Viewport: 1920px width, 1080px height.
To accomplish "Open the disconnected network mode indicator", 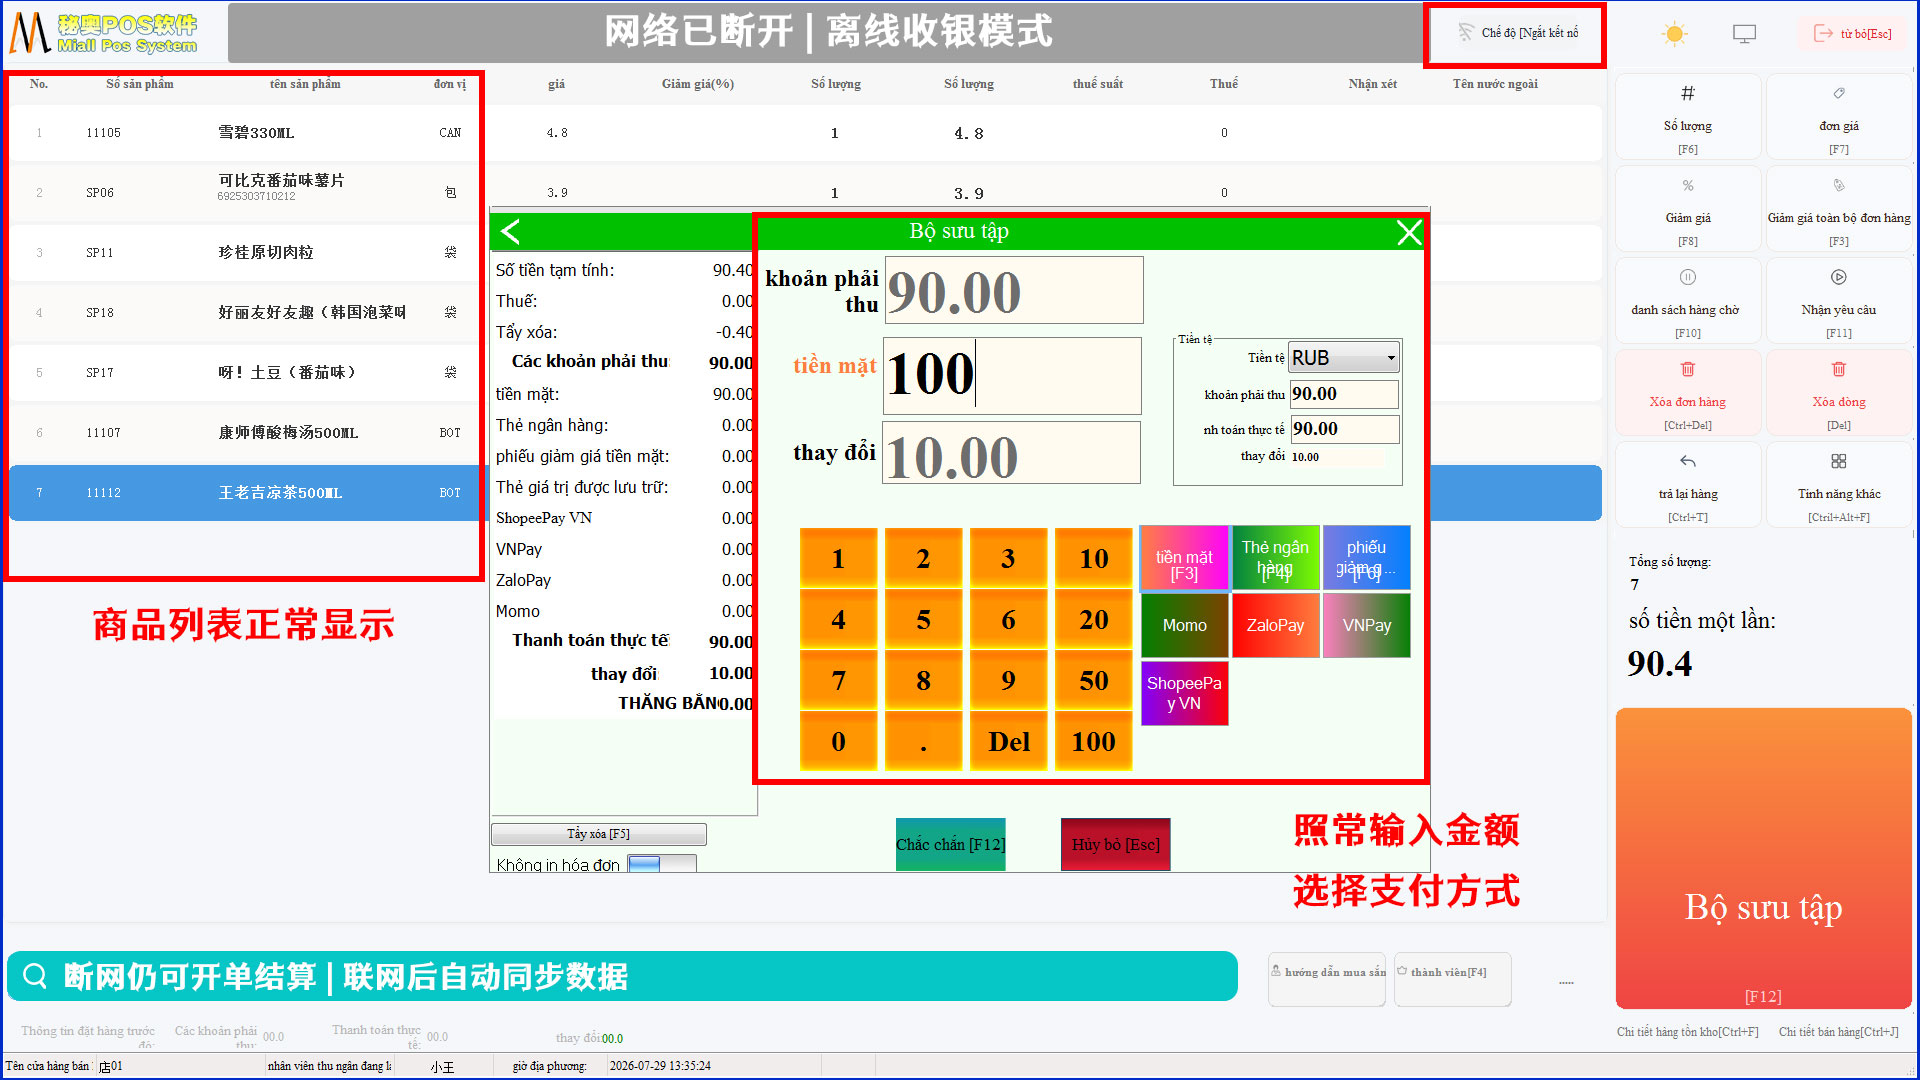I will point(1517,33).
